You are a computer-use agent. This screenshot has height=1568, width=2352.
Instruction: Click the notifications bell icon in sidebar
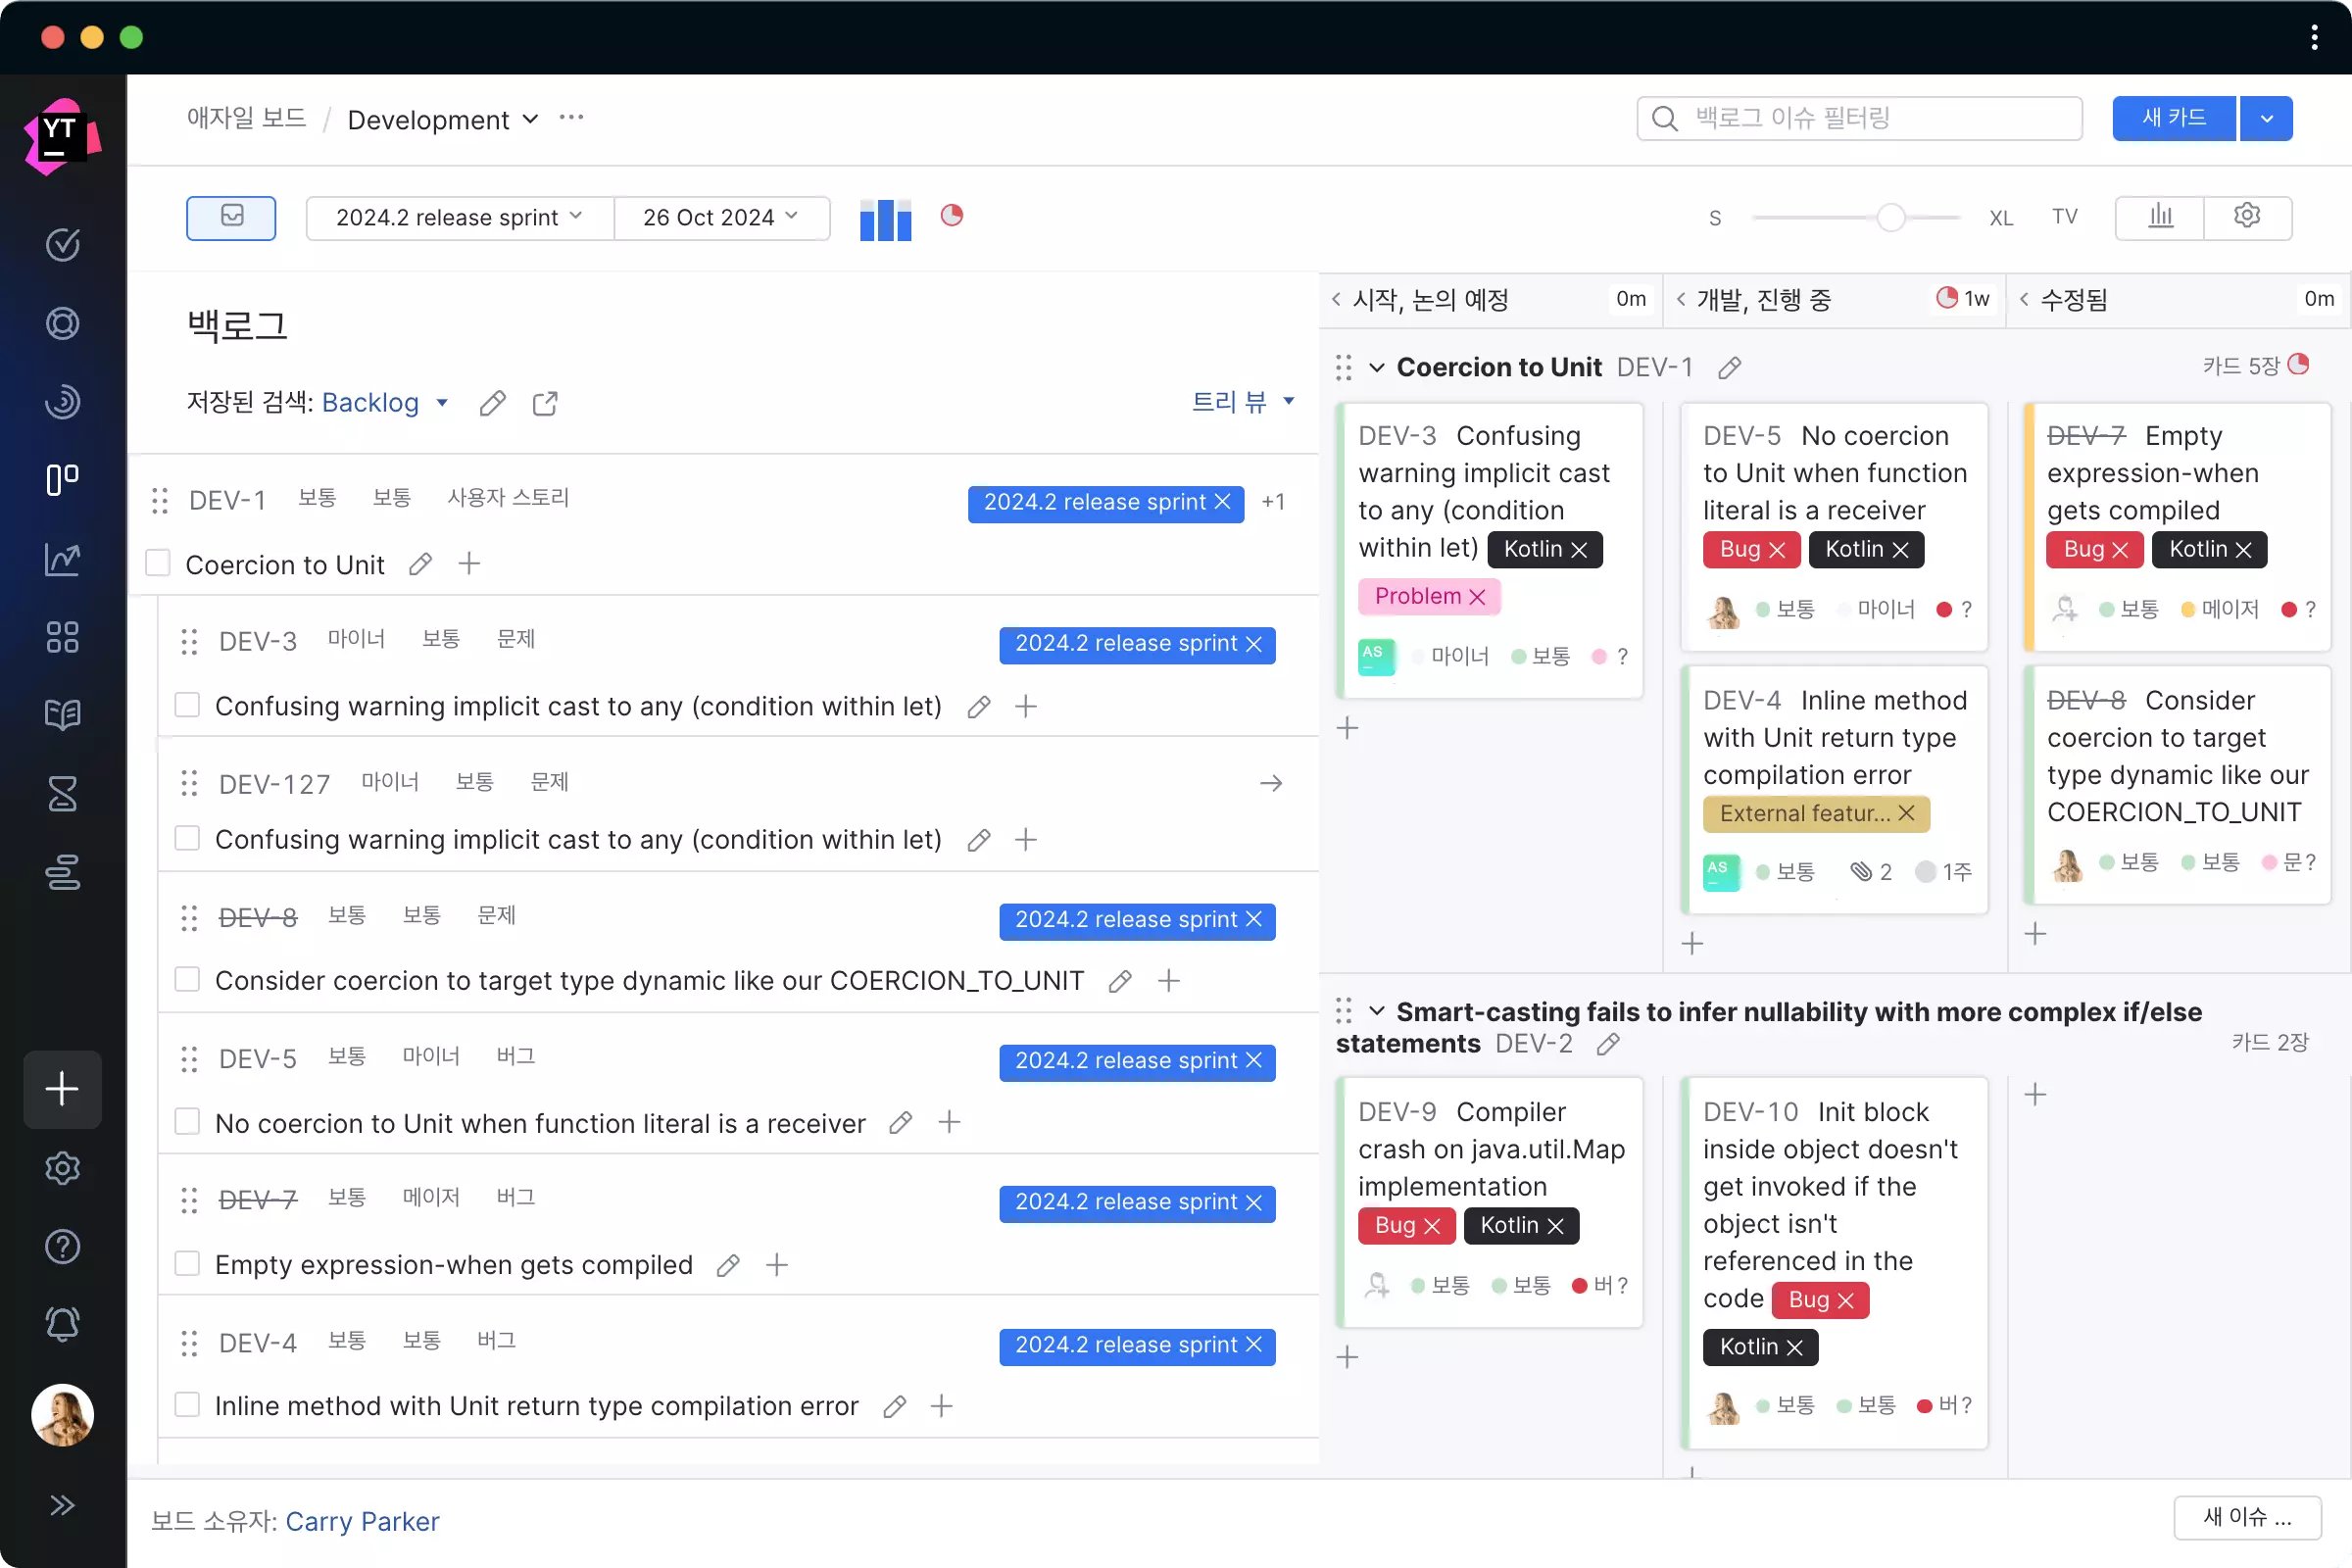63,1325
